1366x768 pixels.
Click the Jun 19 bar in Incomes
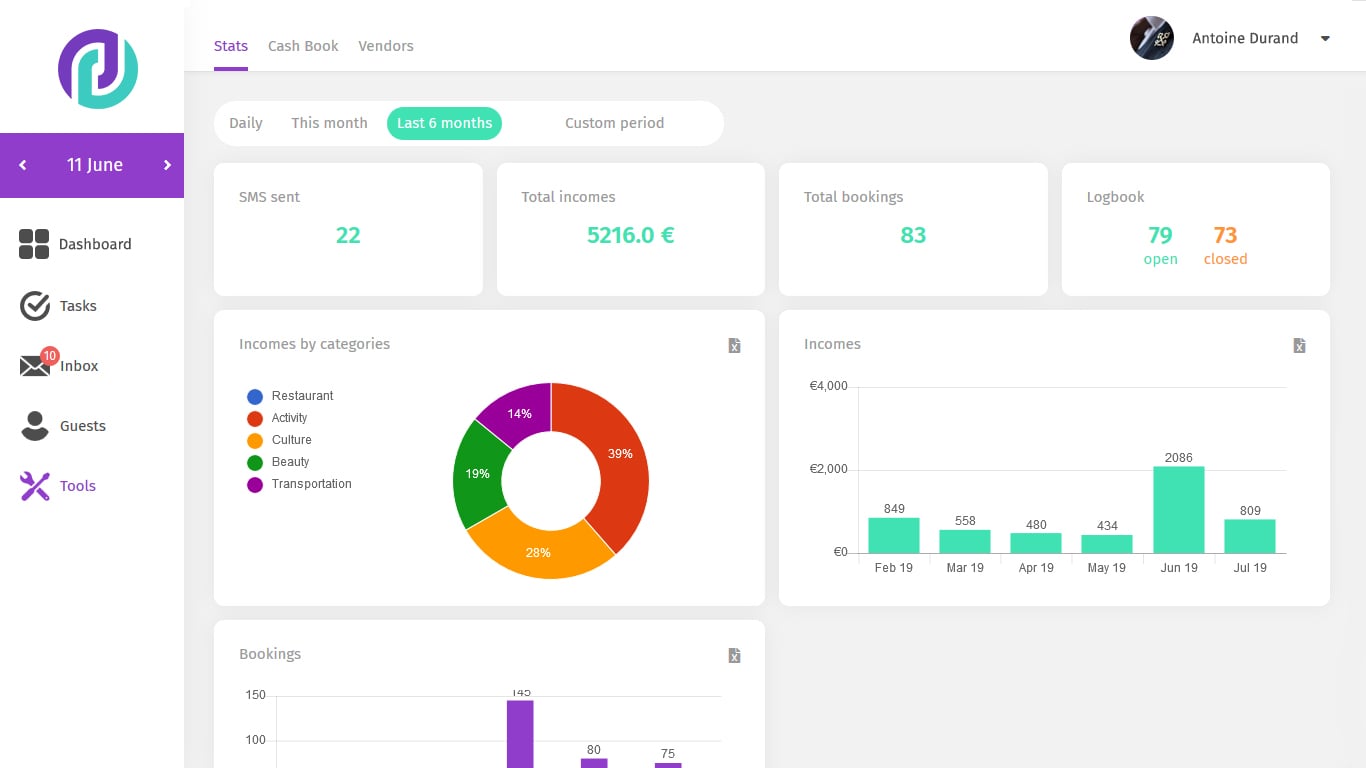[1178, 510]
